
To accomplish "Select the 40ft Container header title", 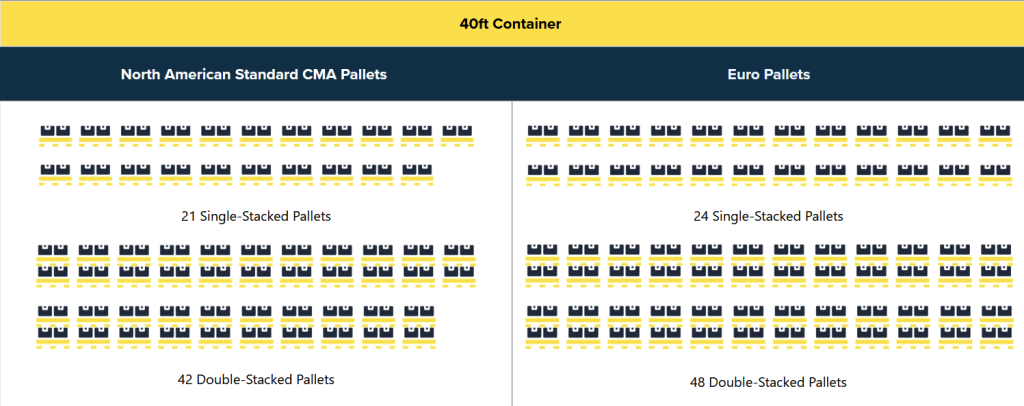I will [511, 24].
